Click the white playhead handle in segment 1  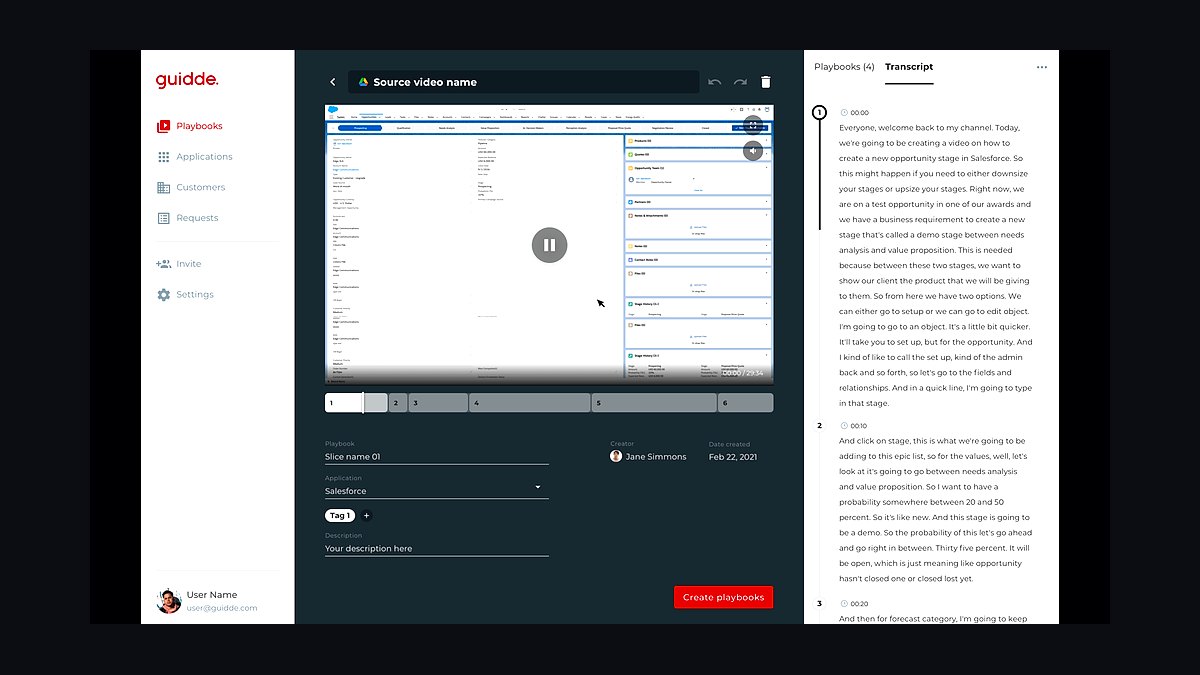pyautogui.click(x=363, y=403)
